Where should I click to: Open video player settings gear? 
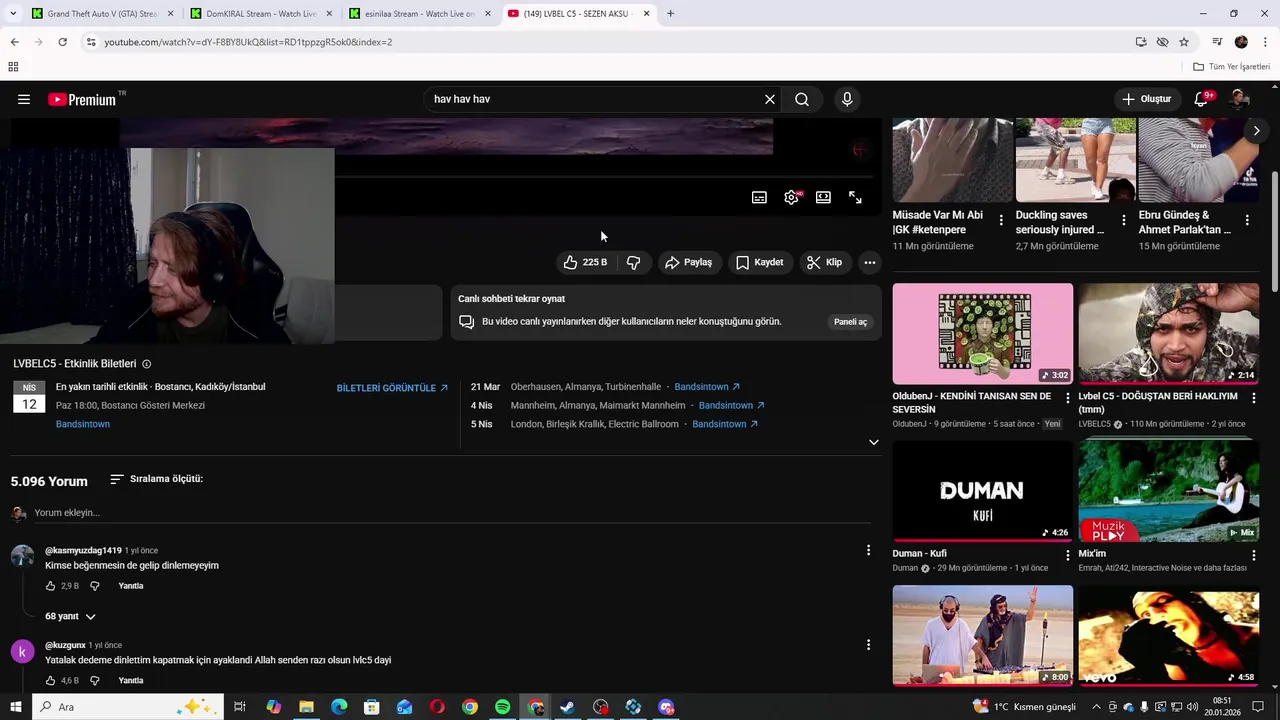pyautogui.click(x=791, y=197)
